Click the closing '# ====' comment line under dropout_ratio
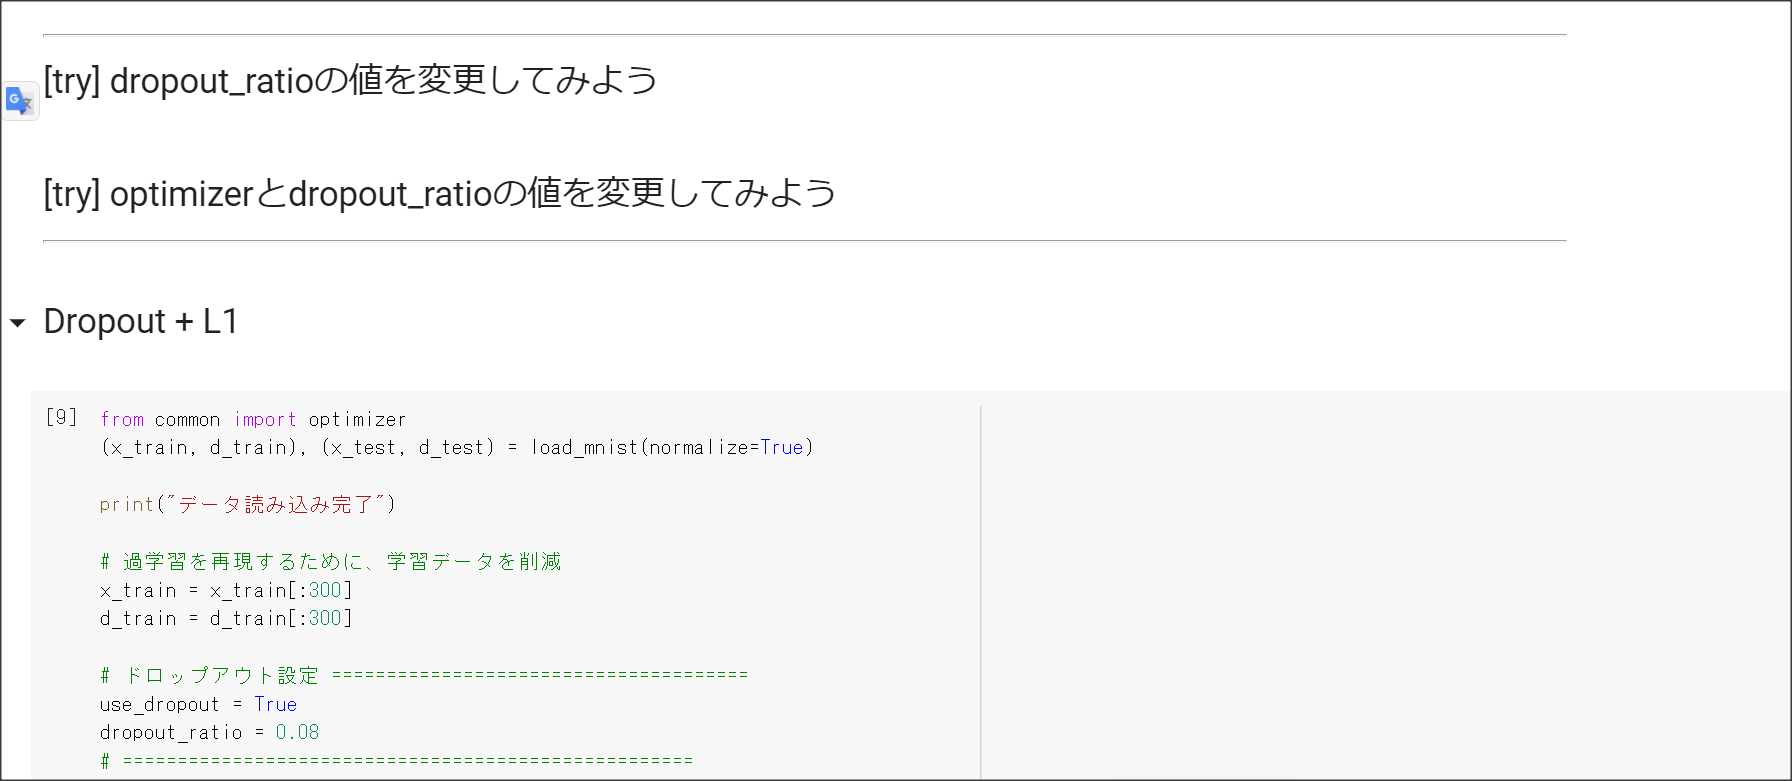1792x781 pixels. [x=396, y=761]
